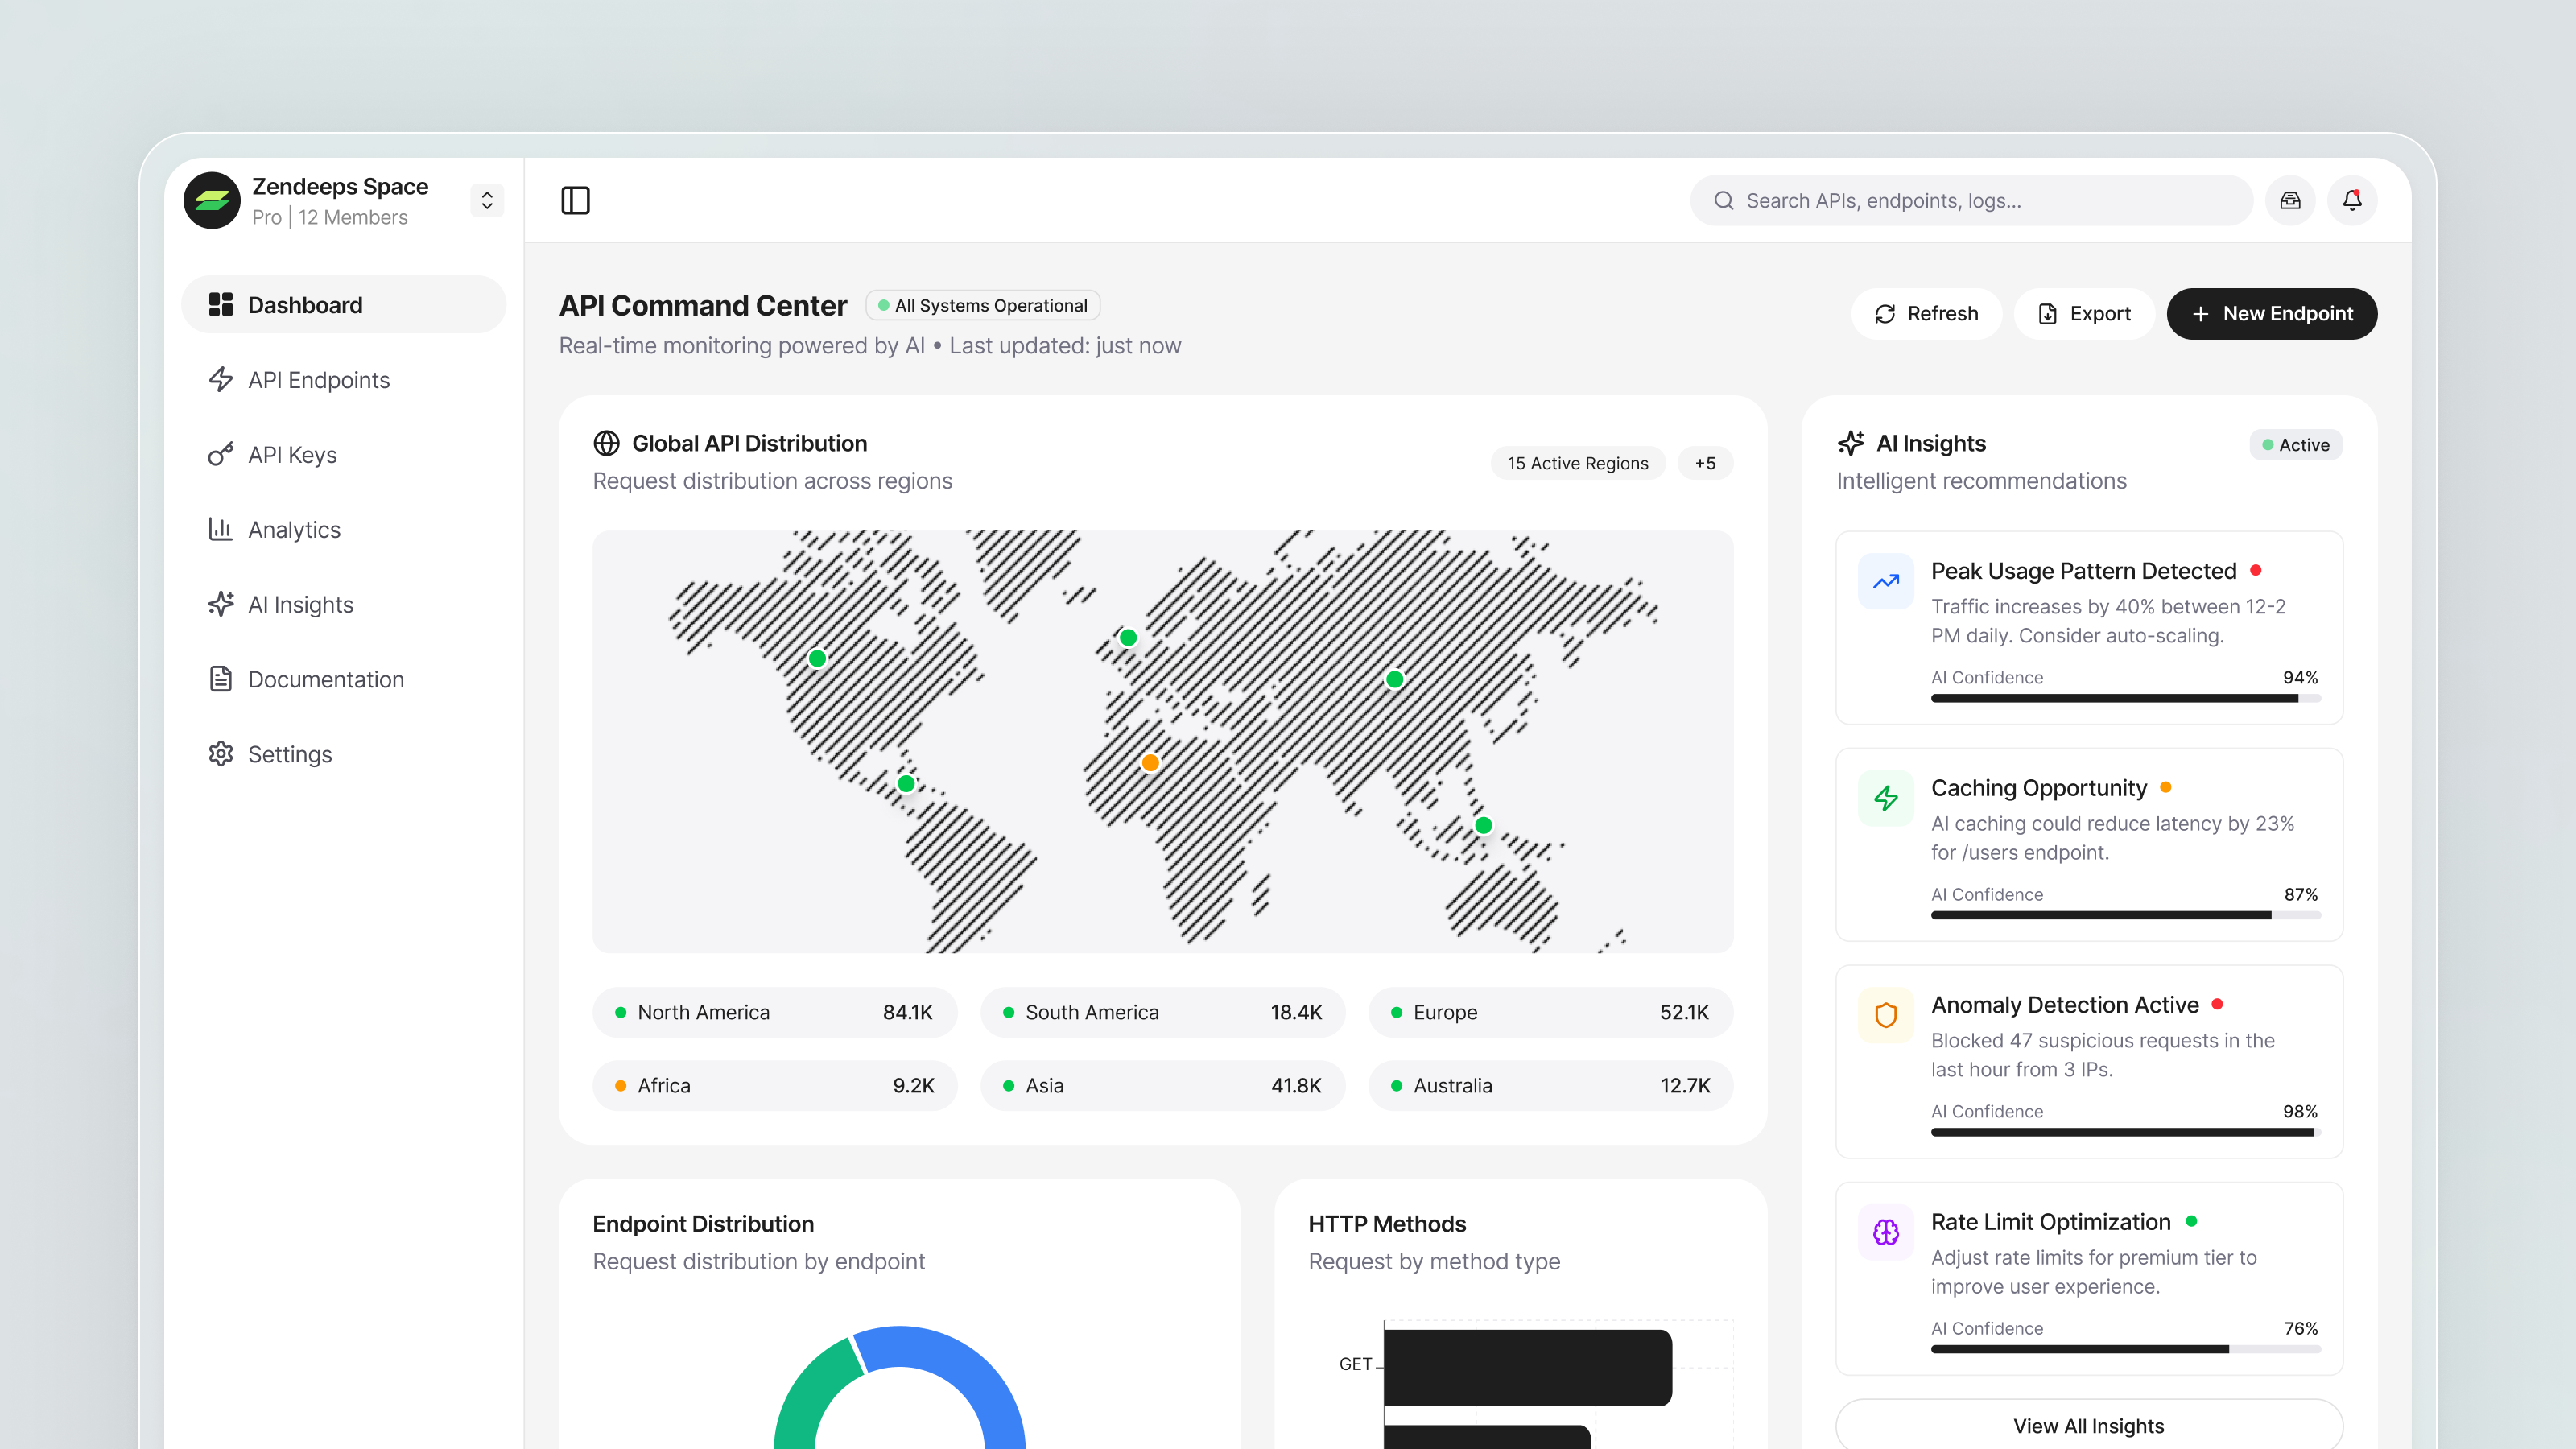Click the North America map marker

[817, 658]
